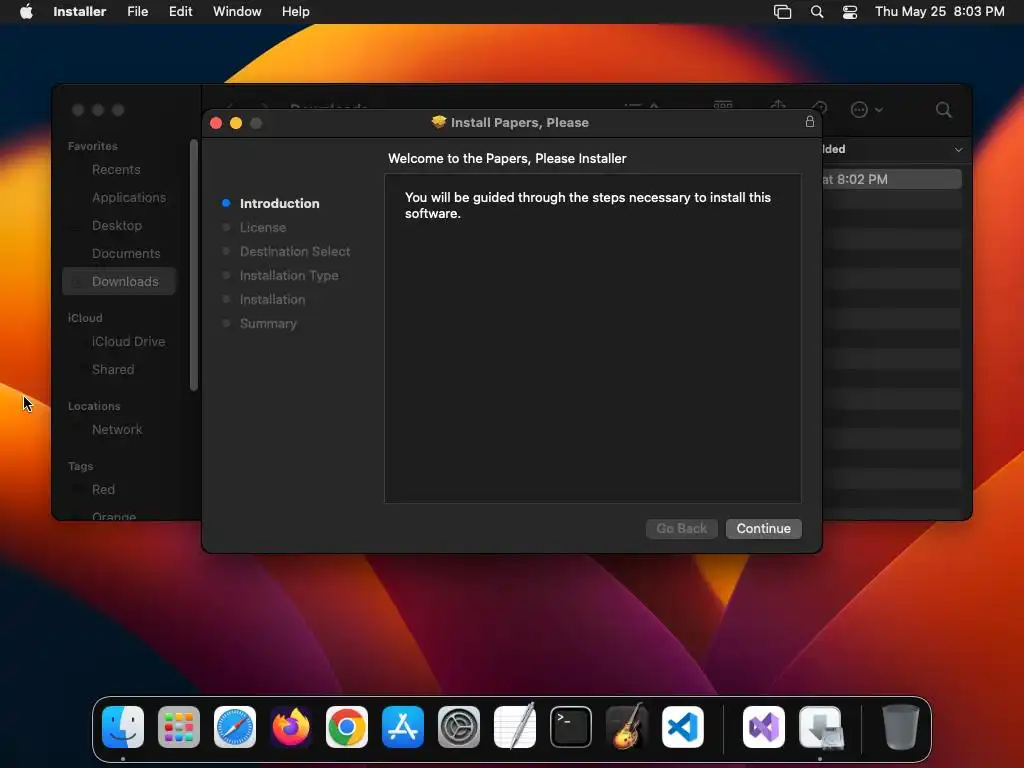Select the Summary step in the sidebar
Image resolution: width=1024 pixels, height=768 pixels.
coord(268,324)
